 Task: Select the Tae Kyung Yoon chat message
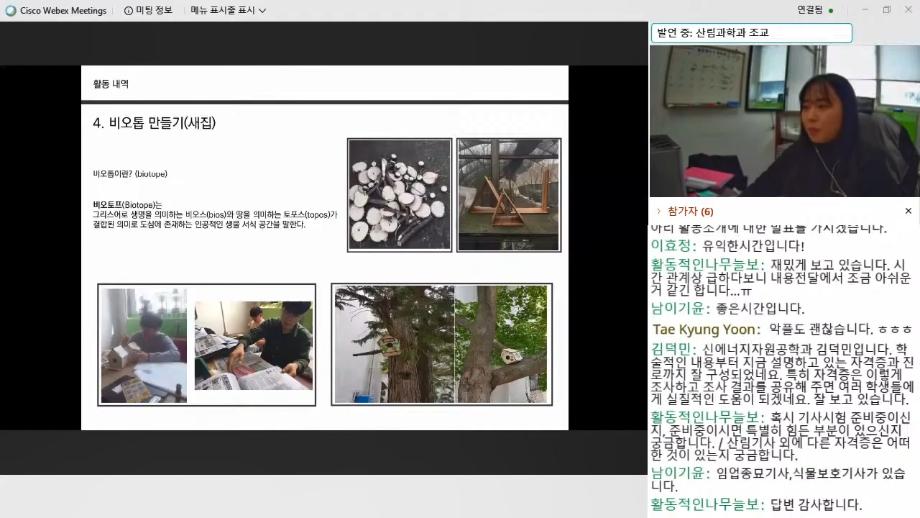pos(782,329)
